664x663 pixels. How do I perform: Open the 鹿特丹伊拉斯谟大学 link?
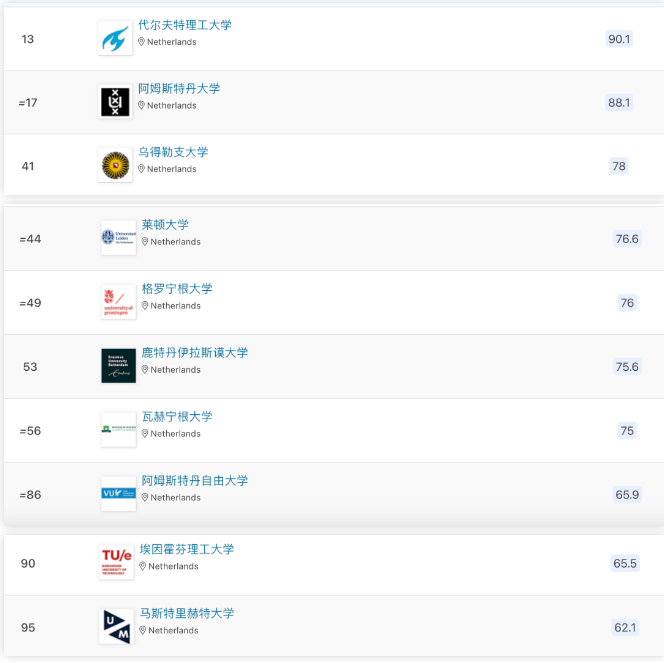coord(195,353)
